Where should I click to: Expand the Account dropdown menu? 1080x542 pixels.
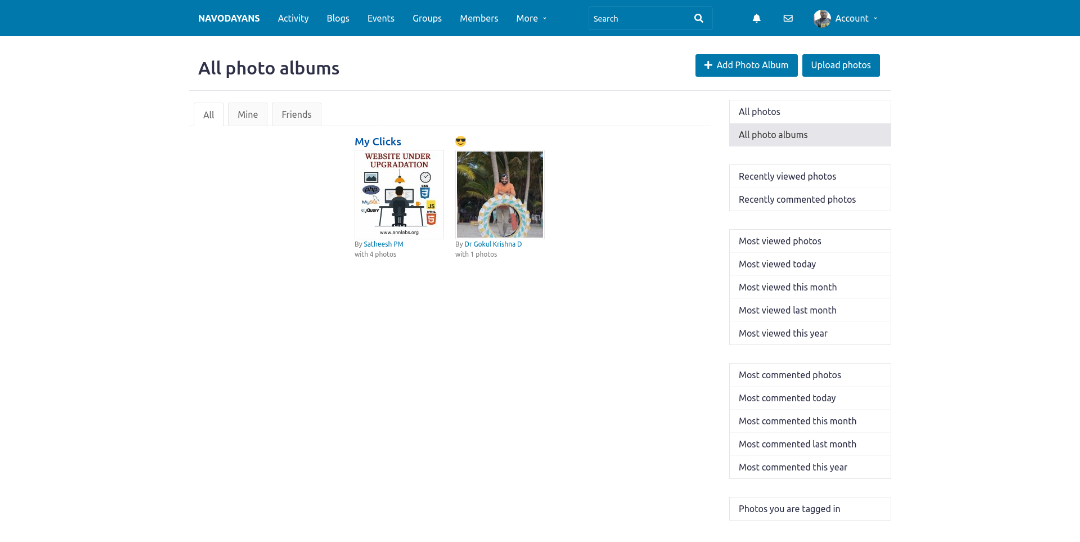[x=856, y=18]
